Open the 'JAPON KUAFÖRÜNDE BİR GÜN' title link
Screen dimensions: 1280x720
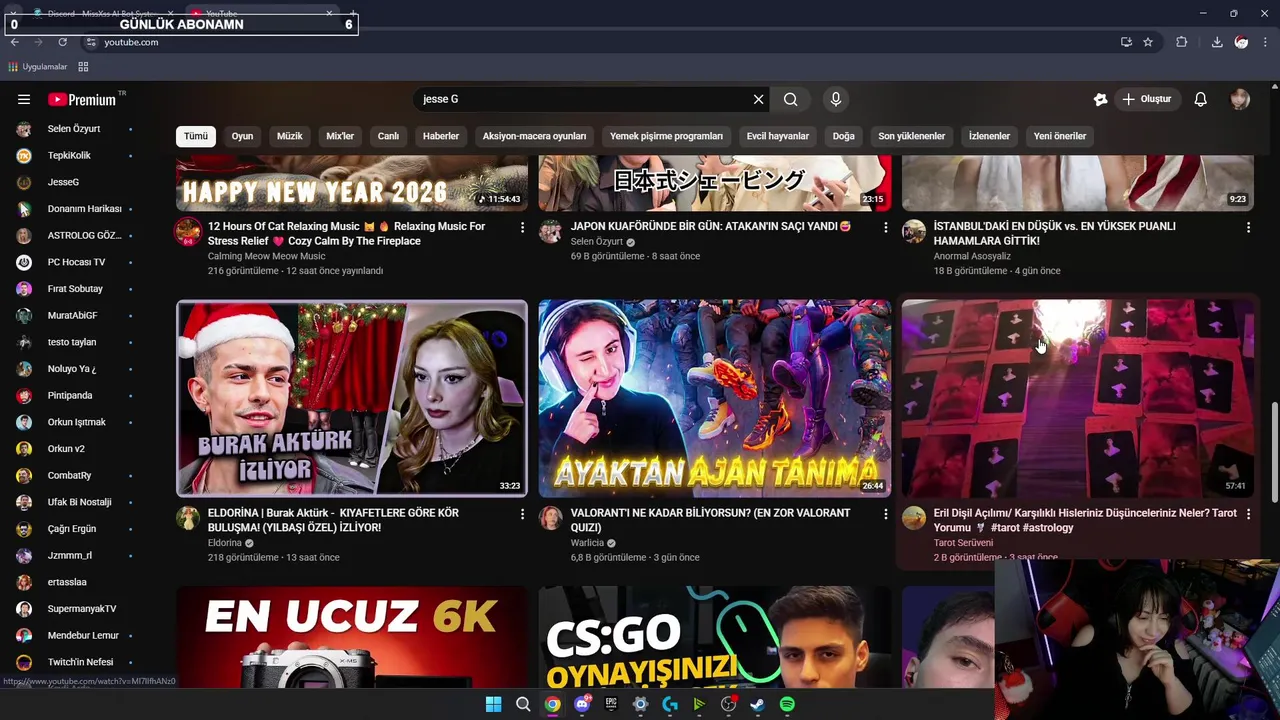711,226
